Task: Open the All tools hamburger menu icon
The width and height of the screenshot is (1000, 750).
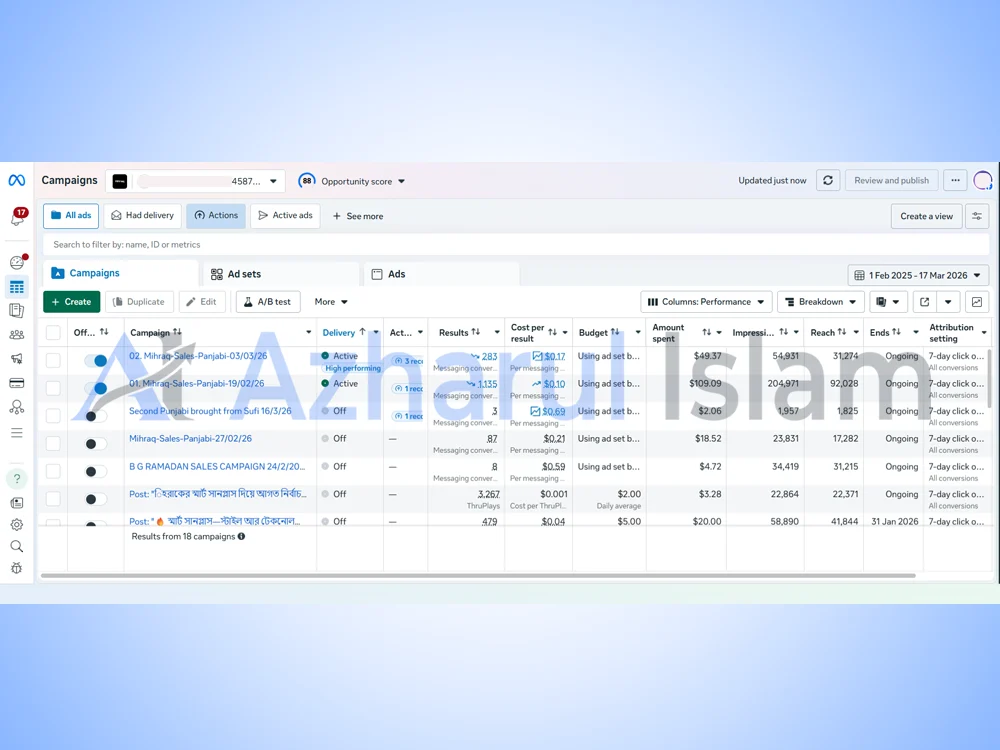Action: click(x=17, y=434)
